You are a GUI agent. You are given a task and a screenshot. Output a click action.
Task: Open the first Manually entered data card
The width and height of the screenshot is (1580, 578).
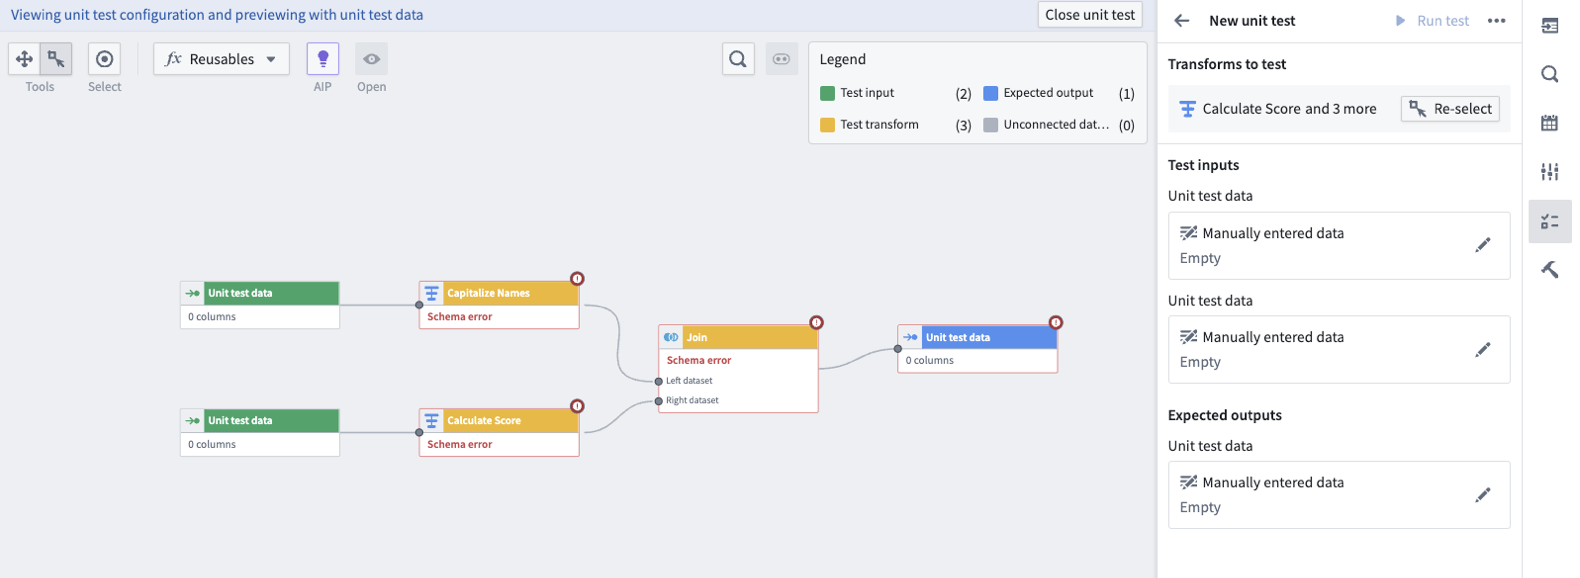click(x=1339, y=245)
